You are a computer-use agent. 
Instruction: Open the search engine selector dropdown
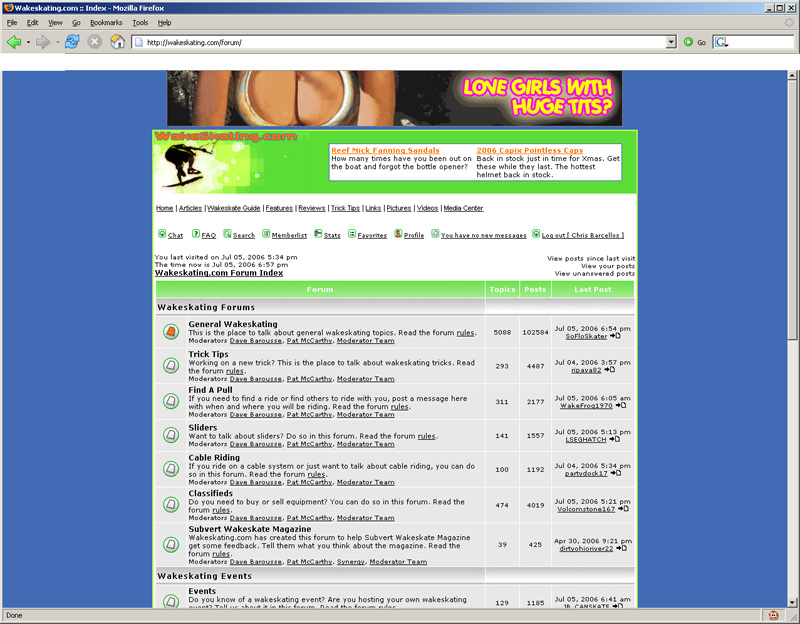click(x=723, y=42)
